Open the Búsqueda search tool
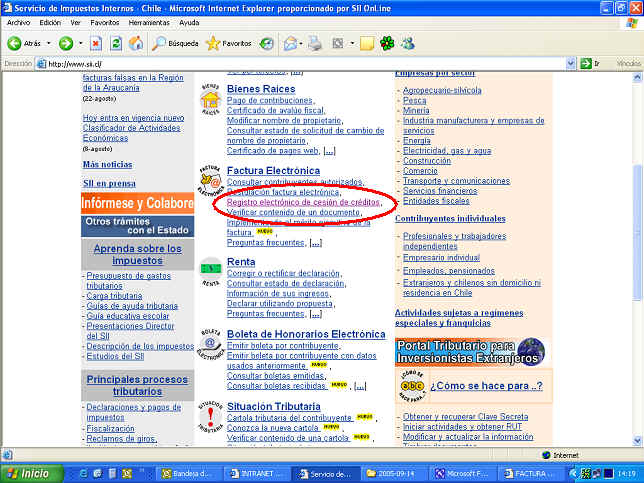 [175, 43]
